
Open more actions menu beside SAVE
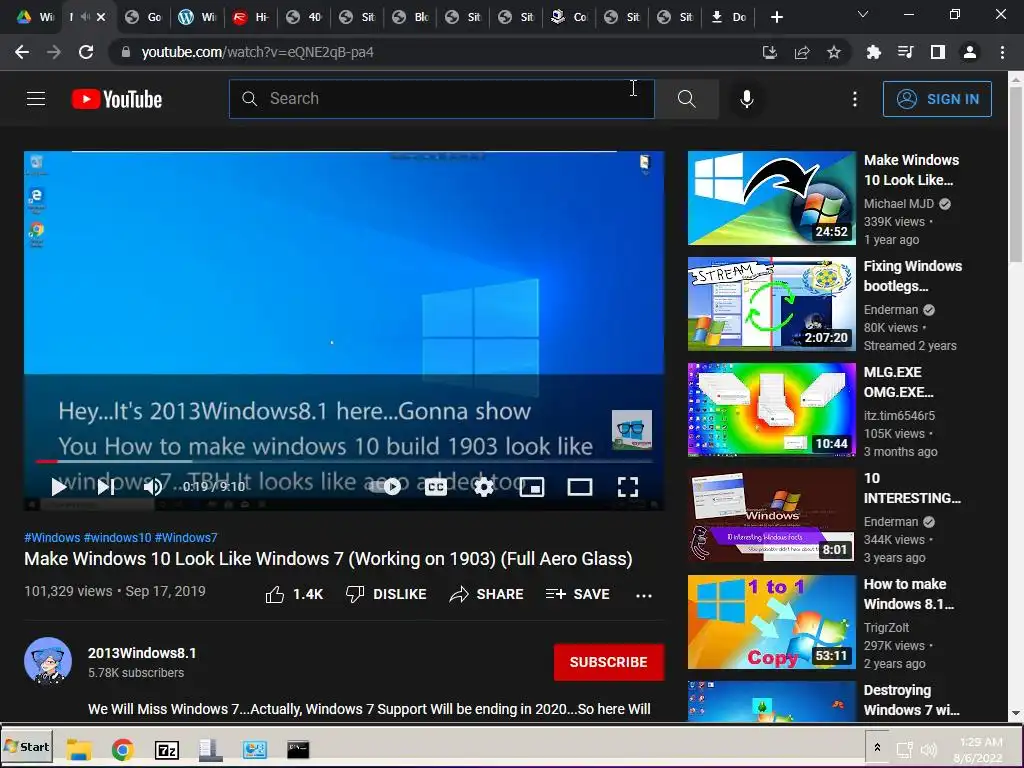644,595
